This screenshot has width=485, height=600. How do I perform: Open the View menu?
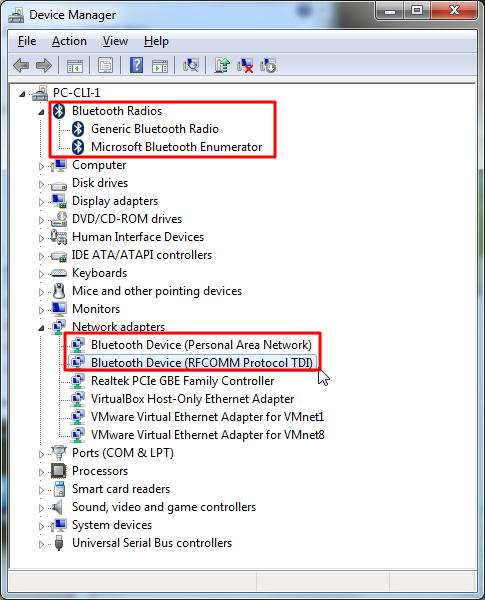point(115,41)
